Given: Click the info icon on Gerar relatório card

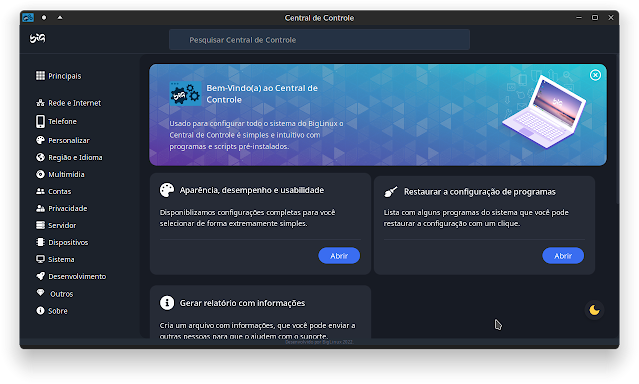Looking at the screenshot, I should (x=167, y=303).
